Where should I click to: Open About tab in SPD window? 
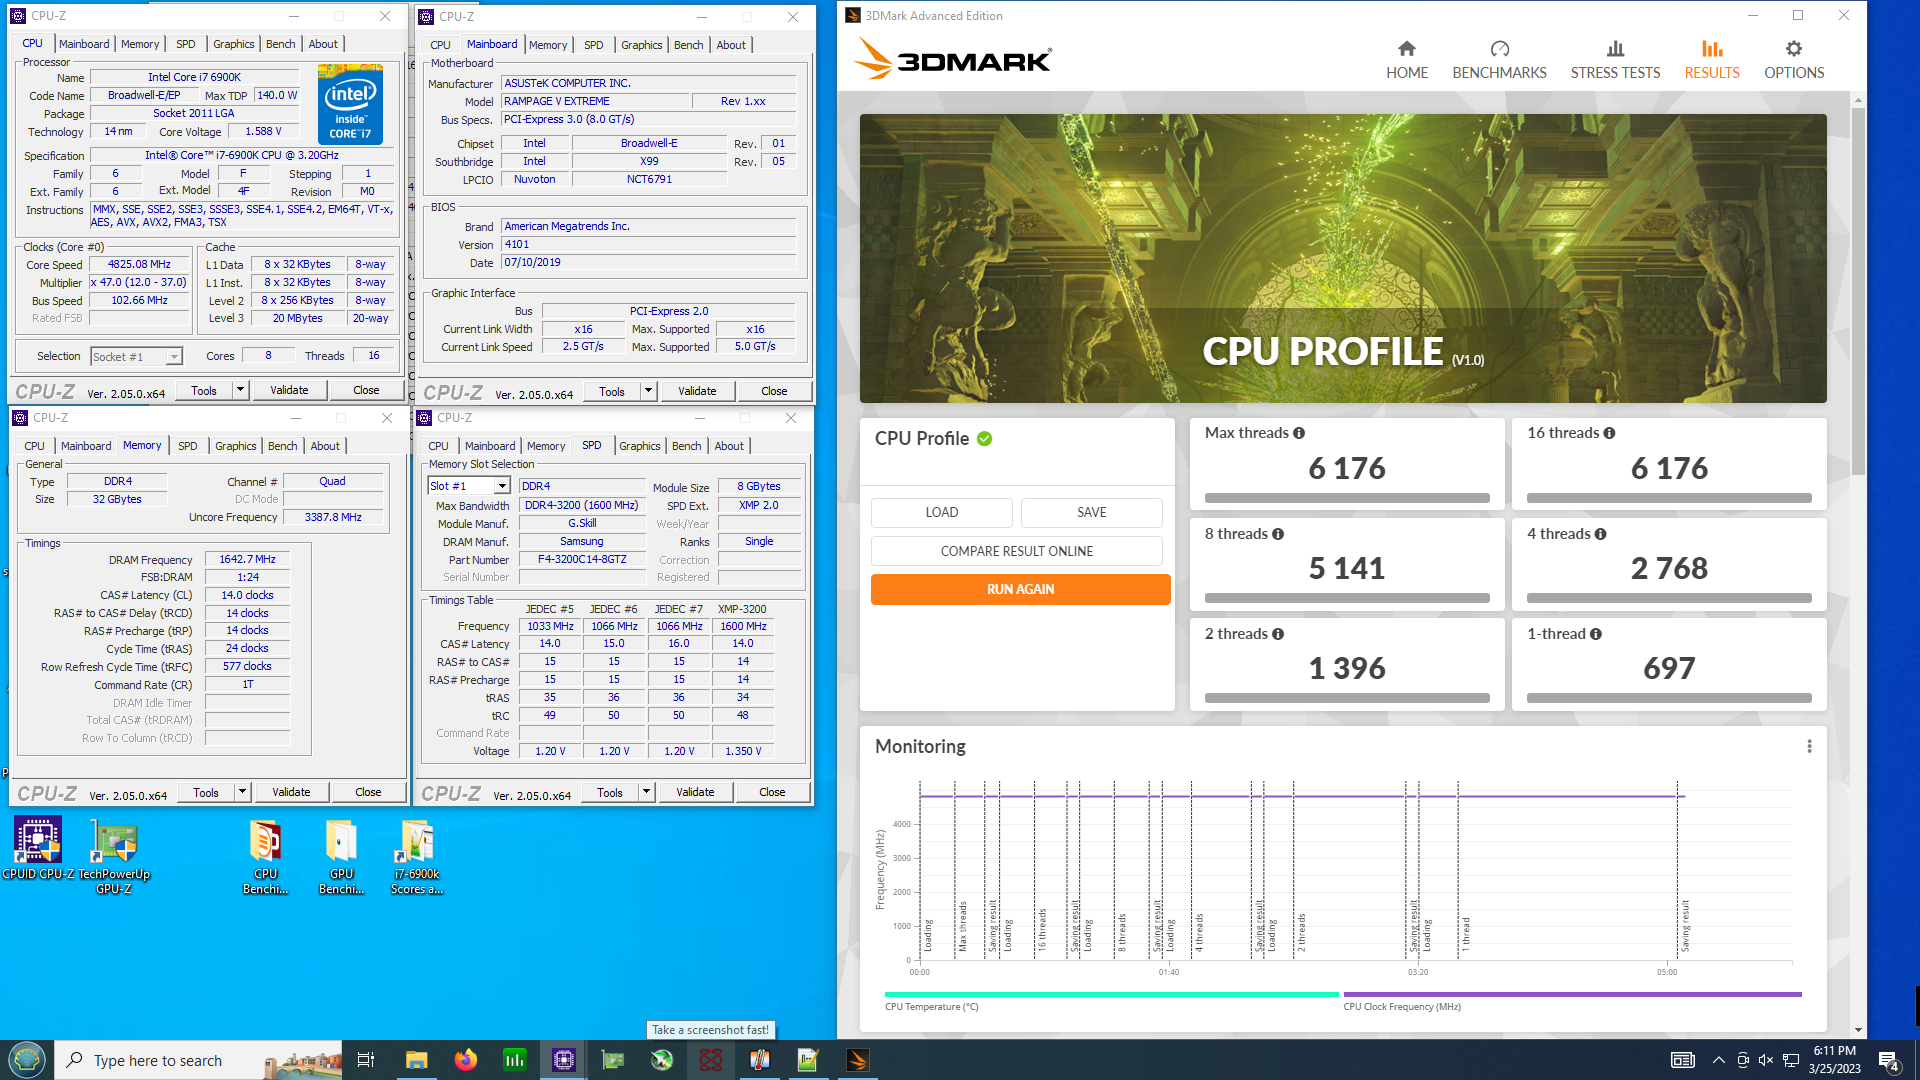click(x=729, y=446)
